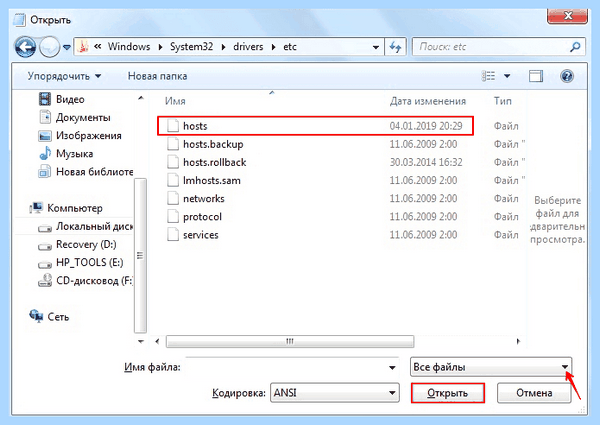Click the date 30.03.2014 16:32
The width and height of the screenshot is (600, 425).
coord(426,162)
